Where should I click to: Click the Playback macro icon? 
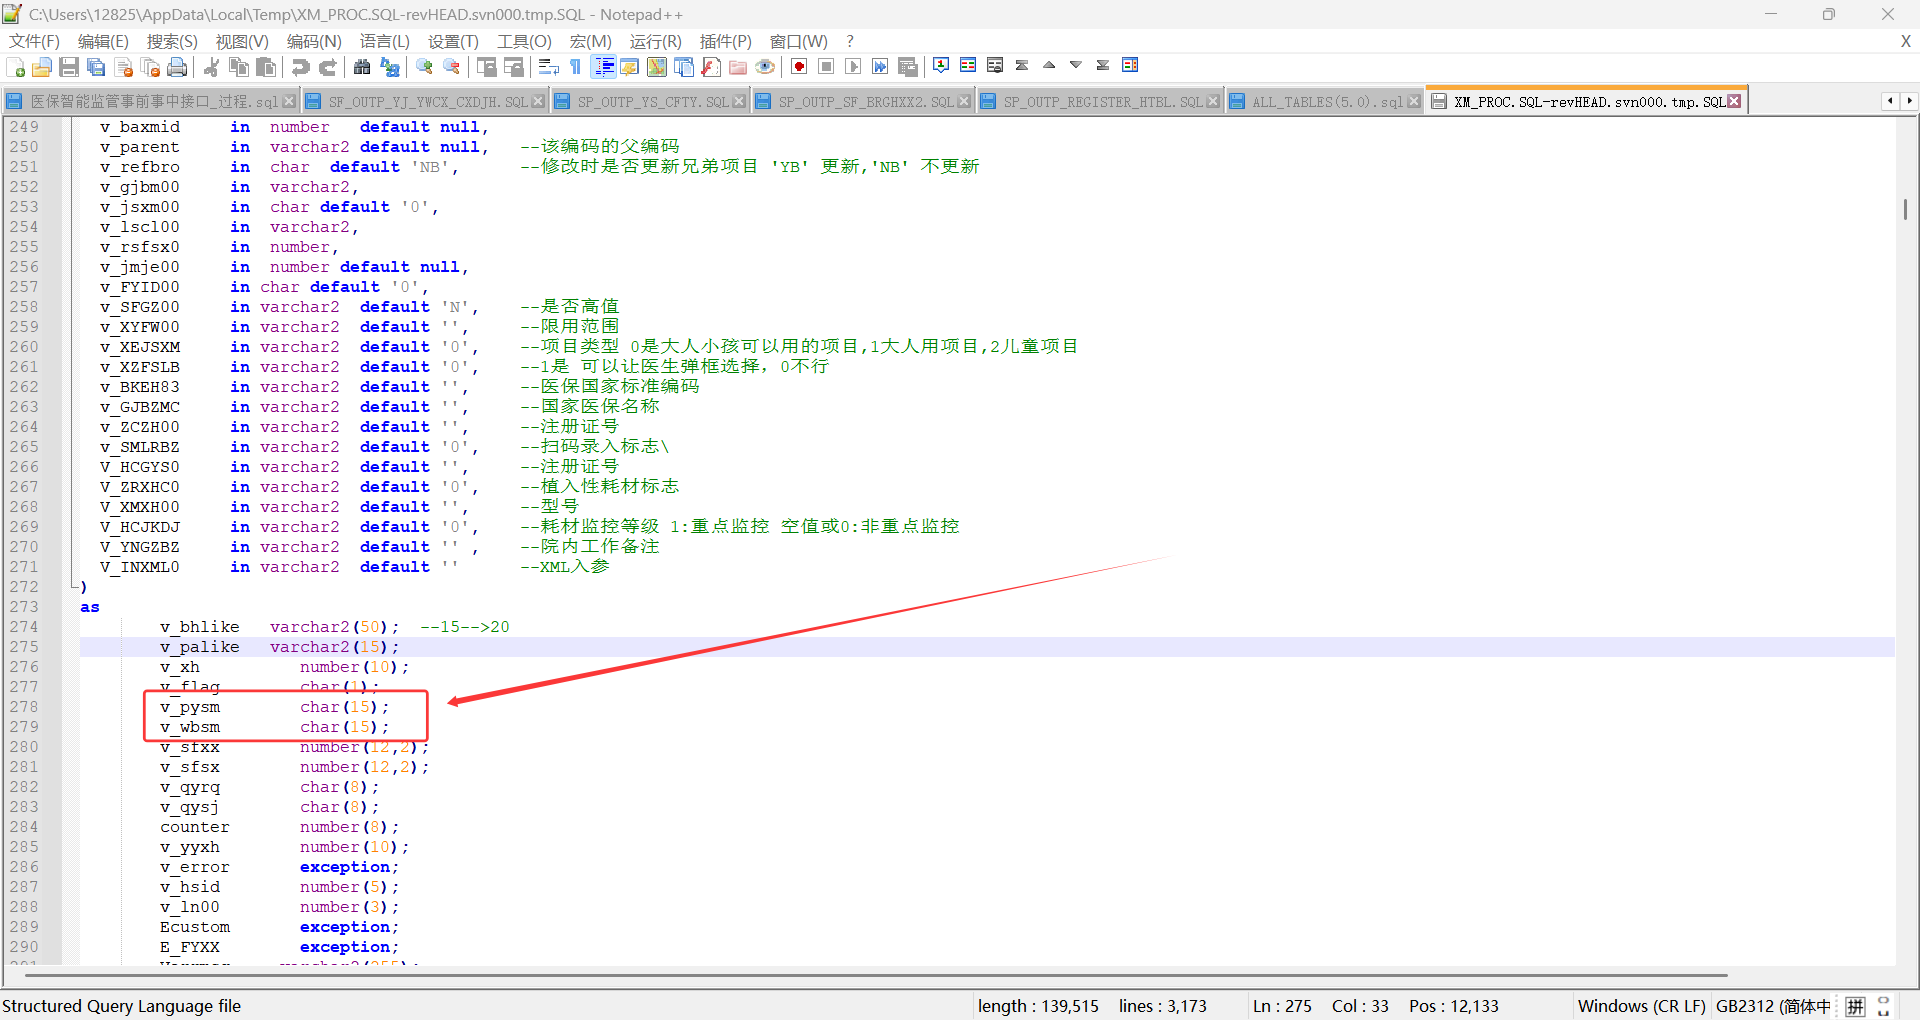tap(853, 67)
